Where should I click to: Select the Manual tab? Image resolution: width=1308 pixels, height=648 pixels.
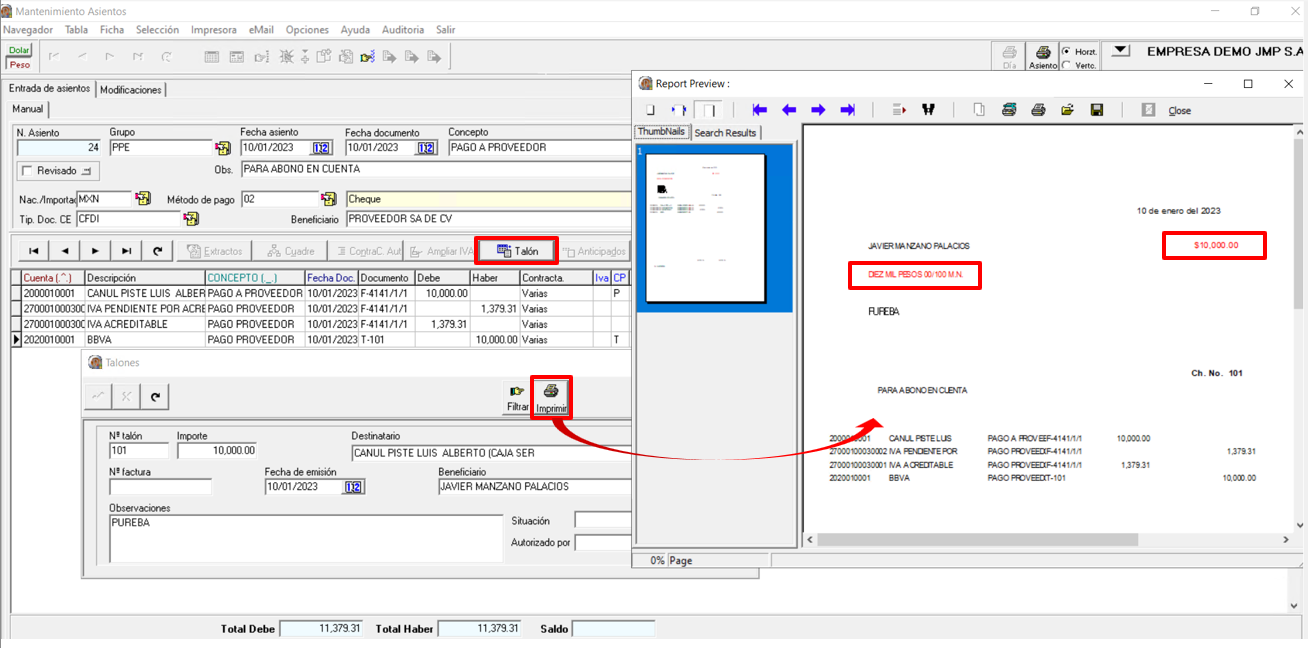click(28, 109)
